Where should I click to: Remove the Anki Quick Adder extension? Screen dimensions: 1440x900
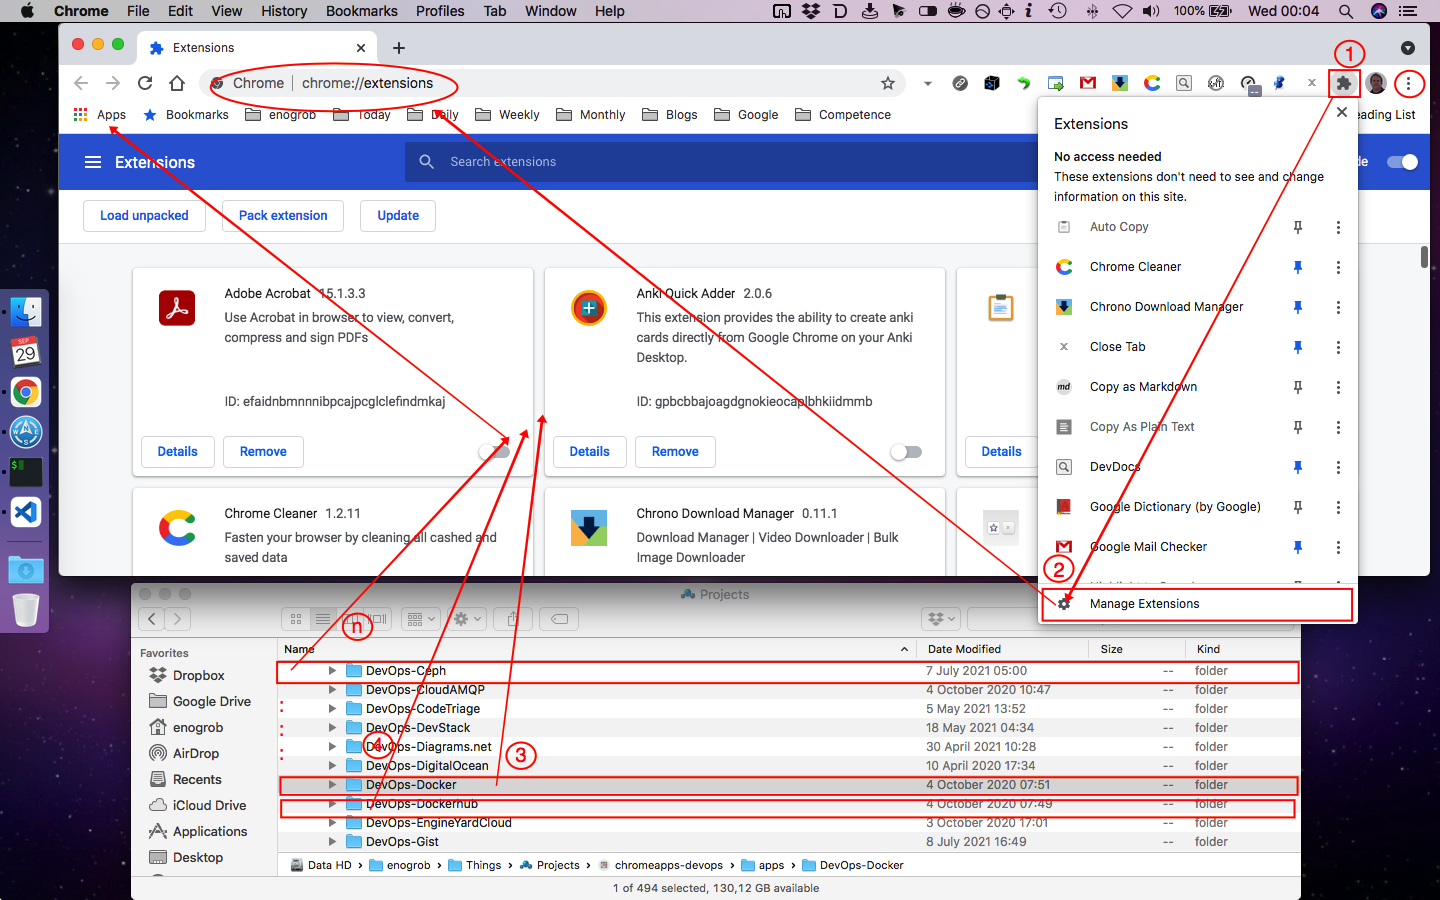coord(675,452)
